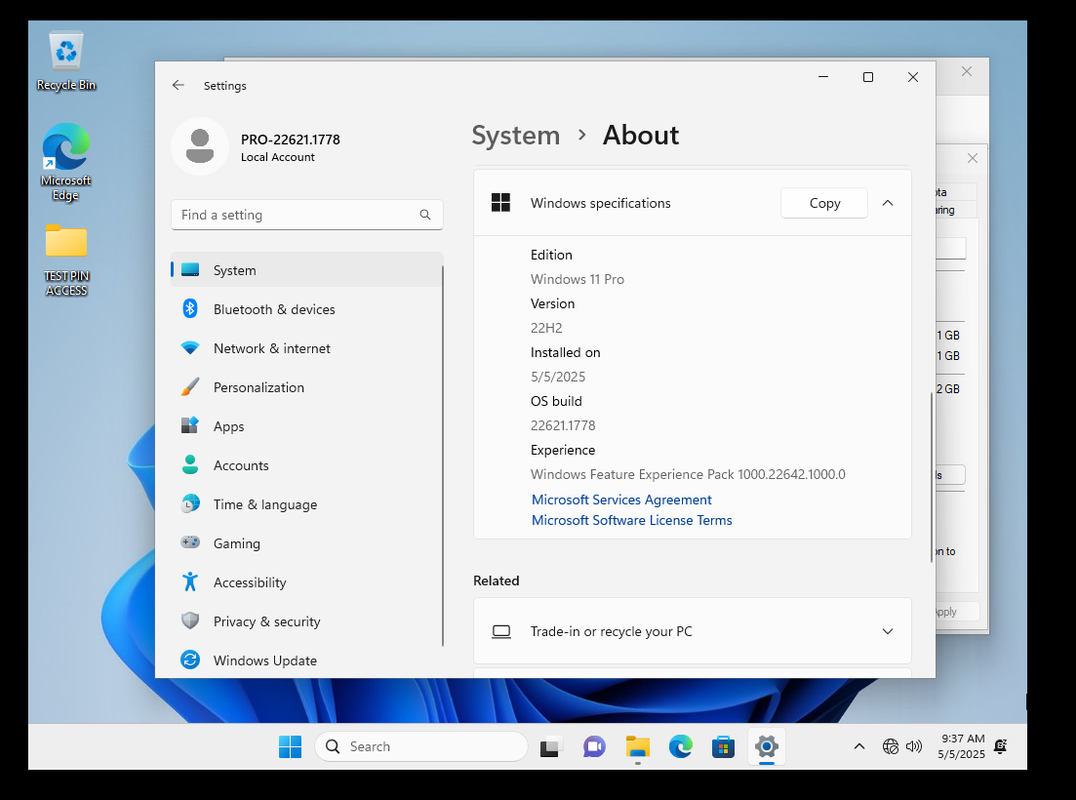Click the search magnifier in Find a setting
Image resolution: width=1076 pixels, height=800 pixels.
click(x=425, y=215)
